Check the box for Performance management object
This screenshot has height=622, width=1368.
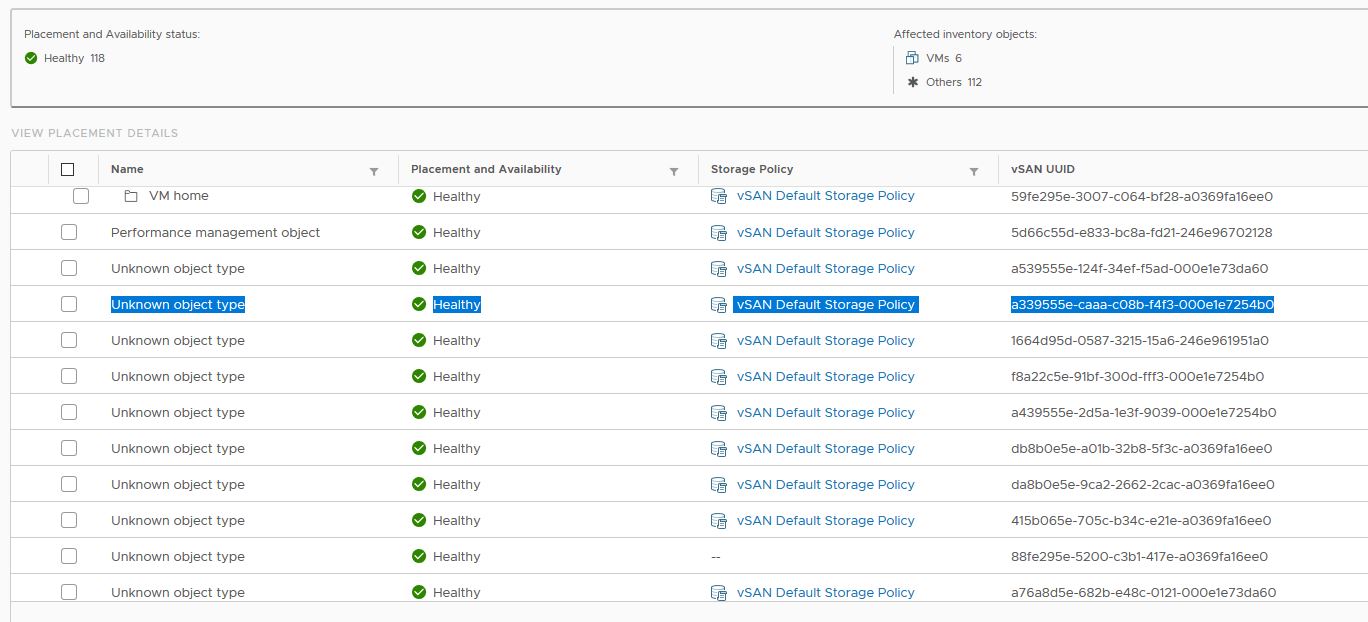(x=69, y=232)
